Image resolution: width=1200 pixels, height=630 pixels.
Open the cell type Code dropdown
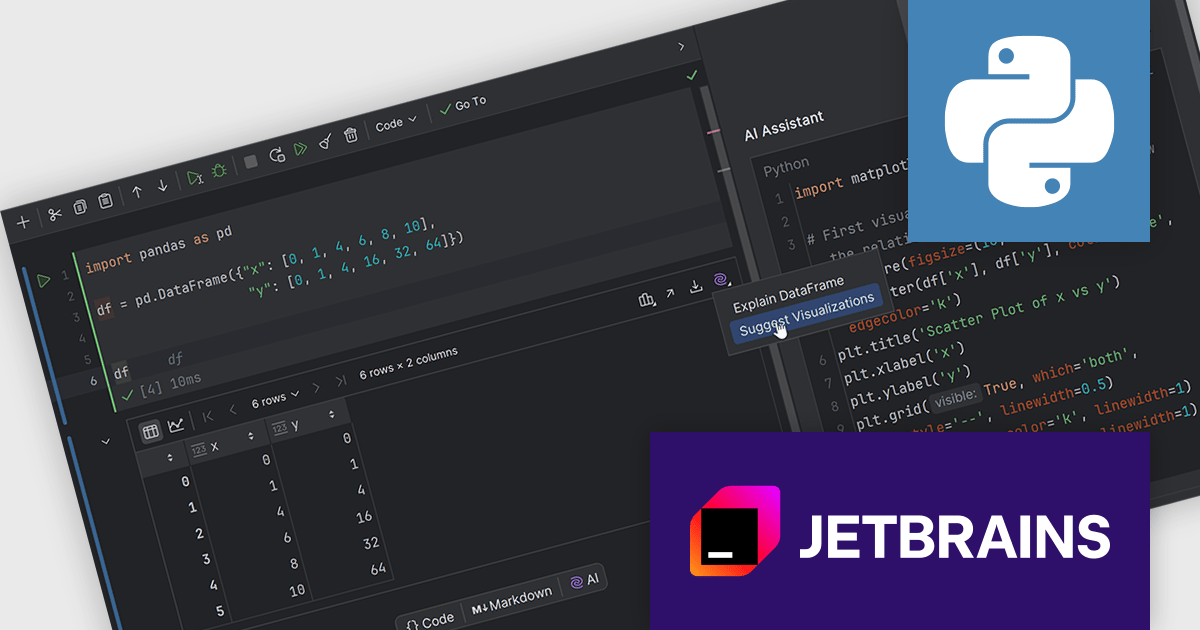pyautogui.click(x=396, y=123)
